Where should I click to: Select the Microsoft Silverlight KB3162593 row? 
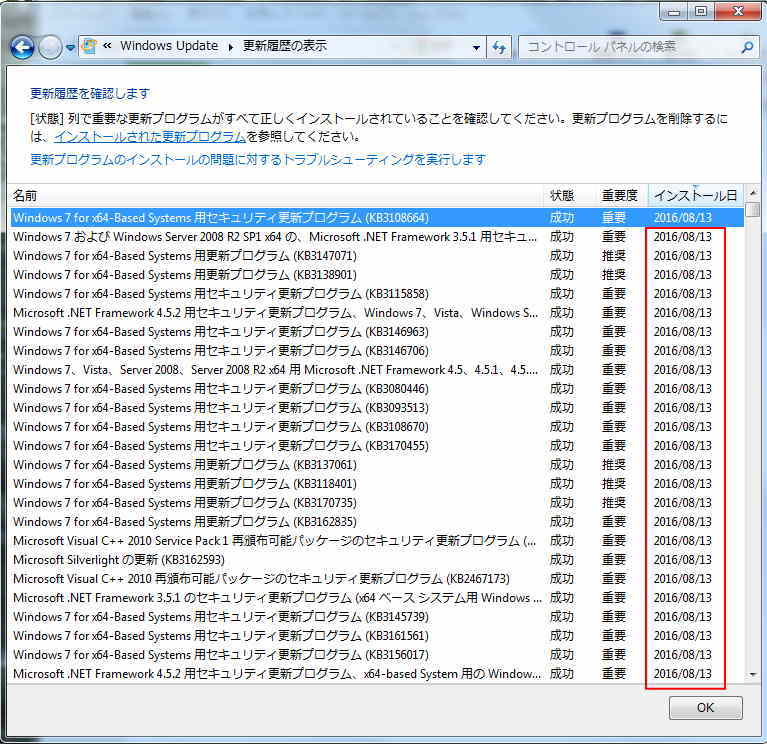pyautogui.click(x=377, y=560)
